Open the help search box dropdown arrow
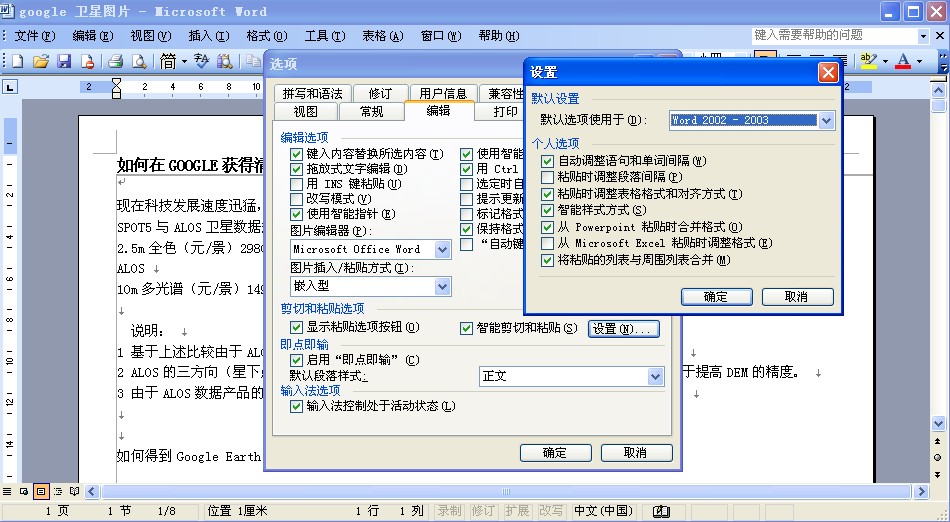950x522 pixels. [923, 36]
